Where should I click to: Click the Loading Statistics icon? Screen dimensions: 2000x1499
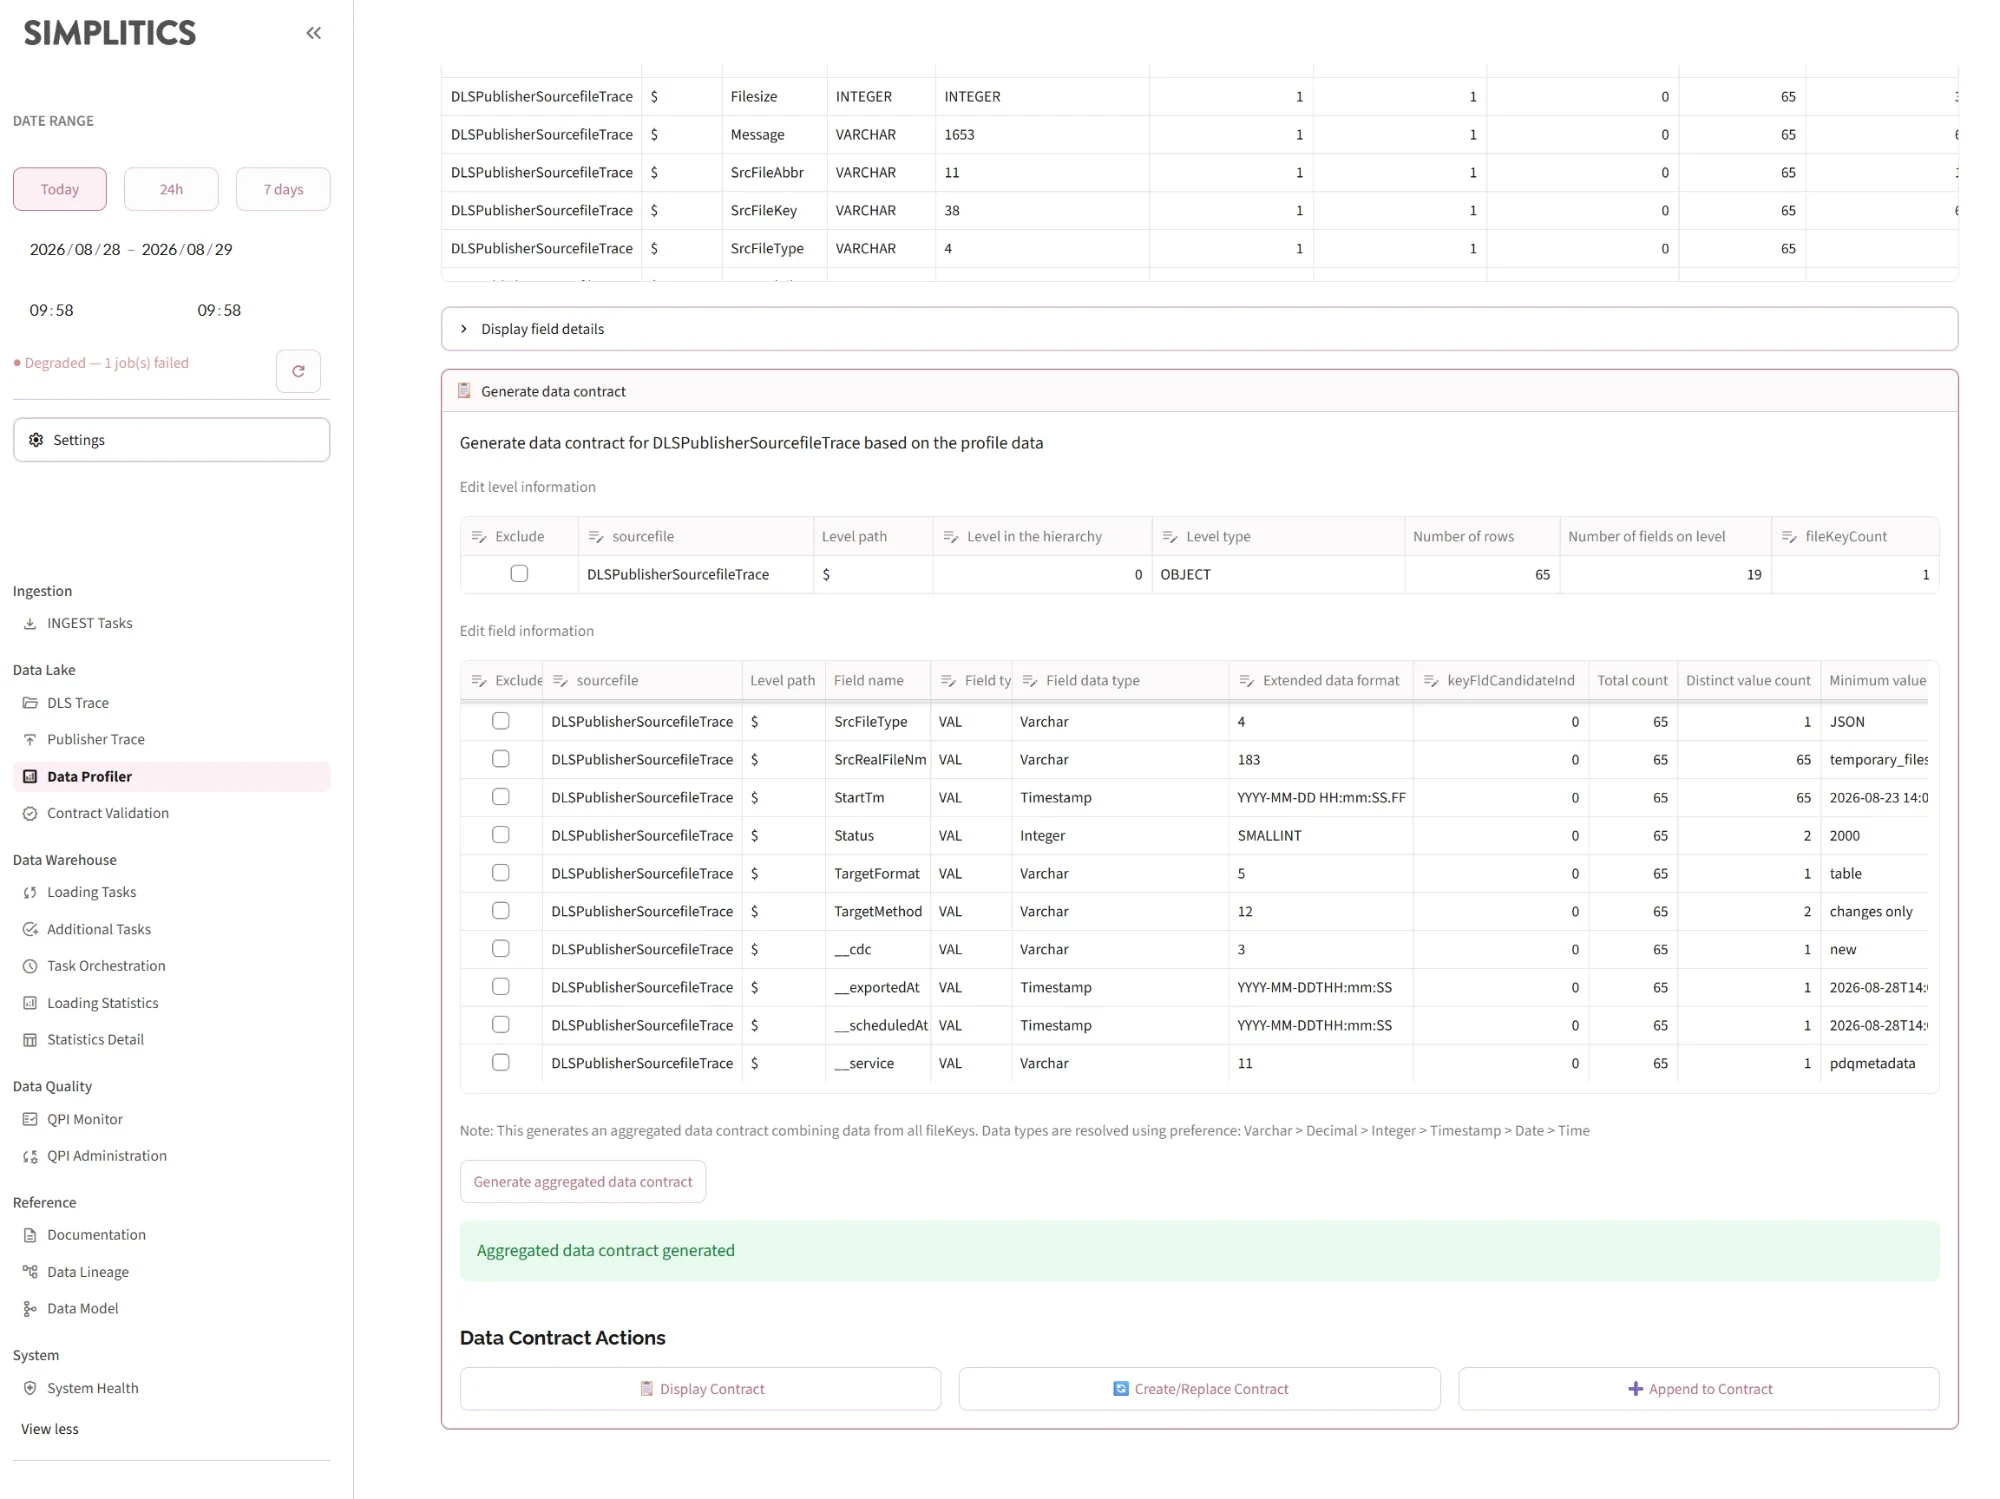point(30,1003)
